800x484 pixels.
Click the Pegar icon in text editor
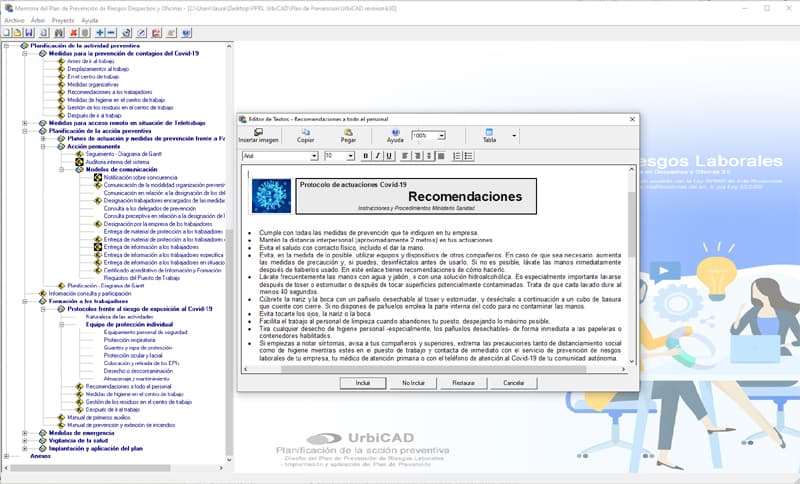[348, 136]
